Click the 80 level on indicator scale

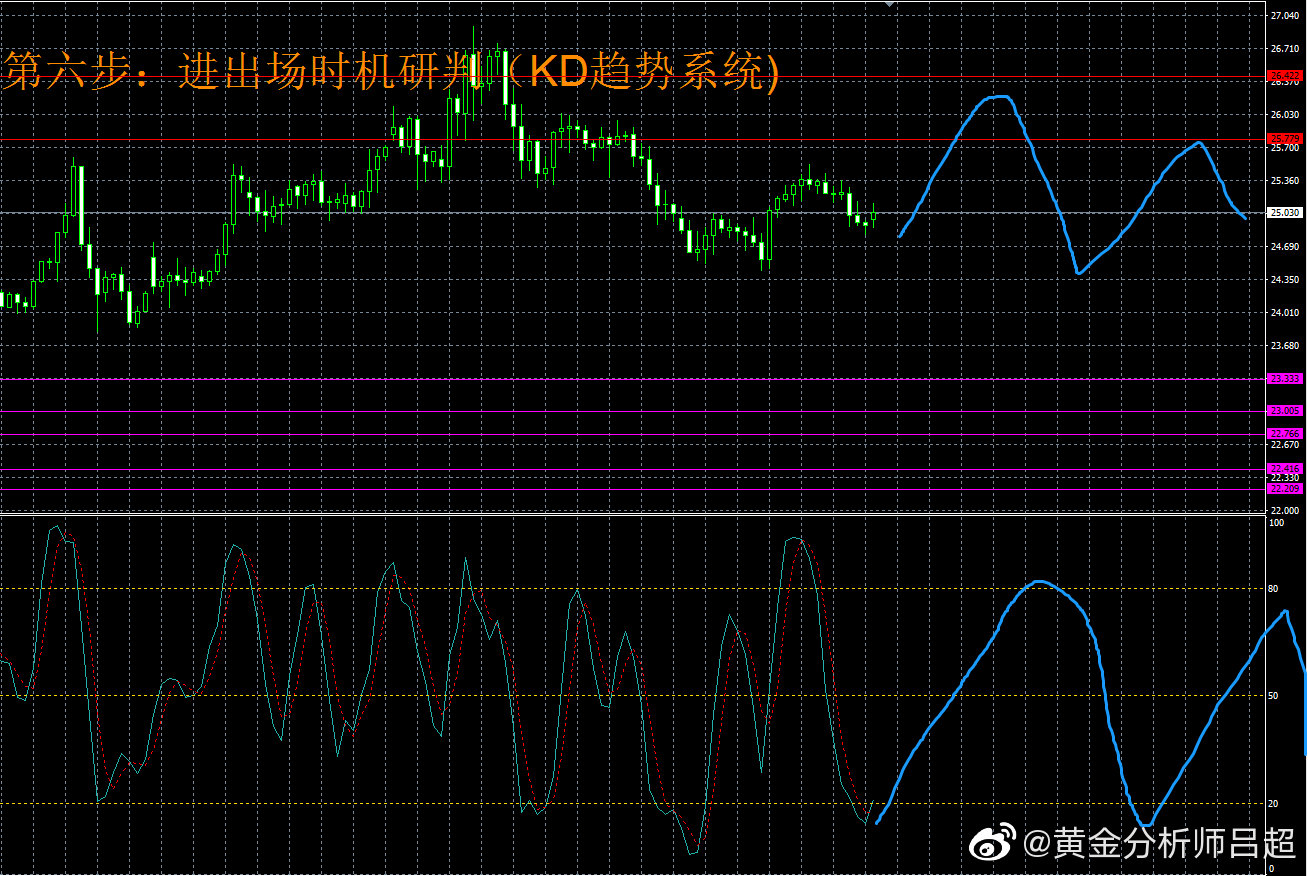point(1272,589)
